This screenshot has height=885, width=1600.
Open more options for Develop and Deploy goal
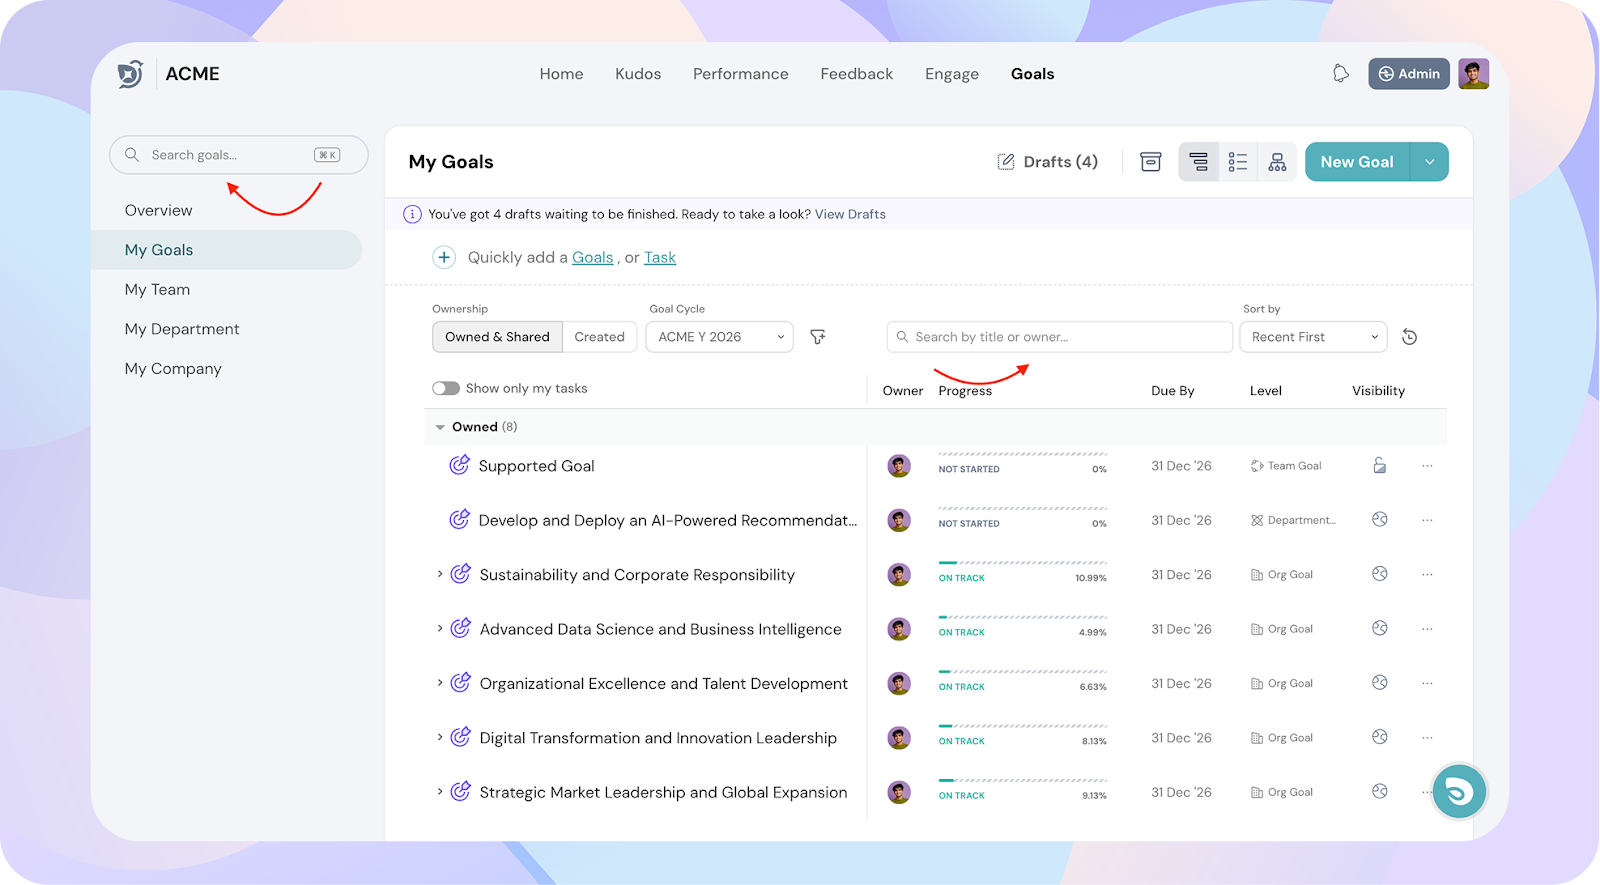[x=1427, y=520]
